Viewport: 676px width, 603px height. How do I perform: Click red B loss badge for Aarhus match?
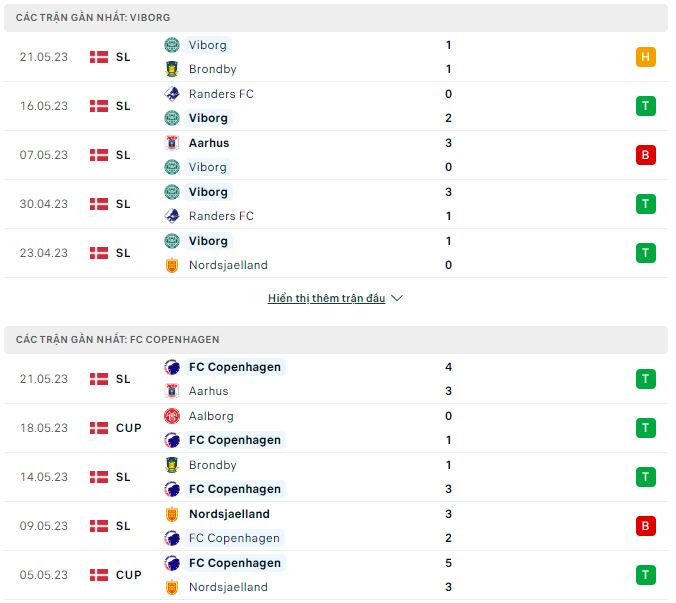tap(645, 155)
